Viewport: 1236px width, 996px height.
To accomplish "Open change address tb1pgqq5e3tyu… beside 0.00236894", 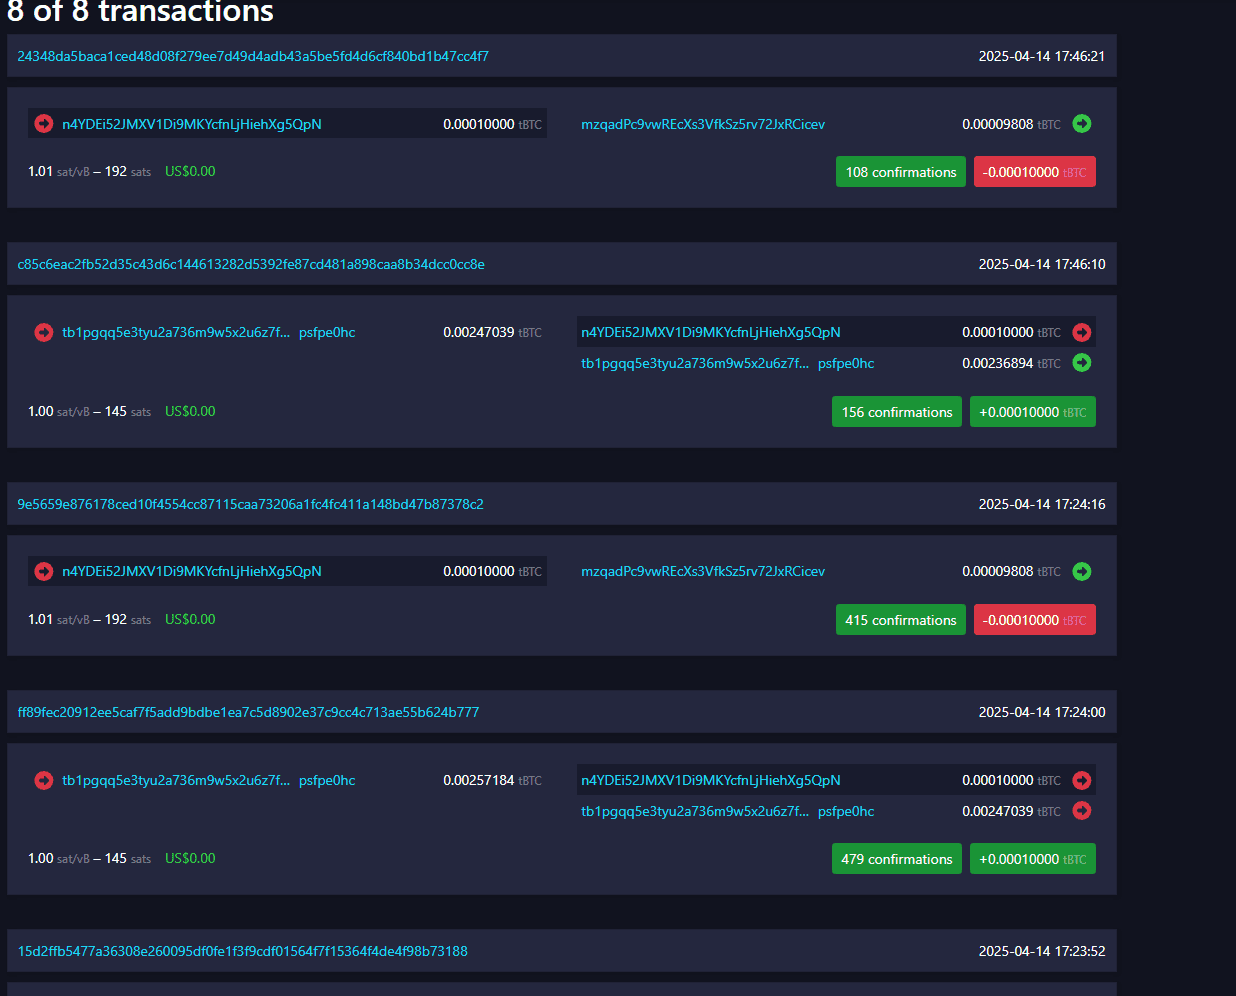I will [x=728, y=363].
